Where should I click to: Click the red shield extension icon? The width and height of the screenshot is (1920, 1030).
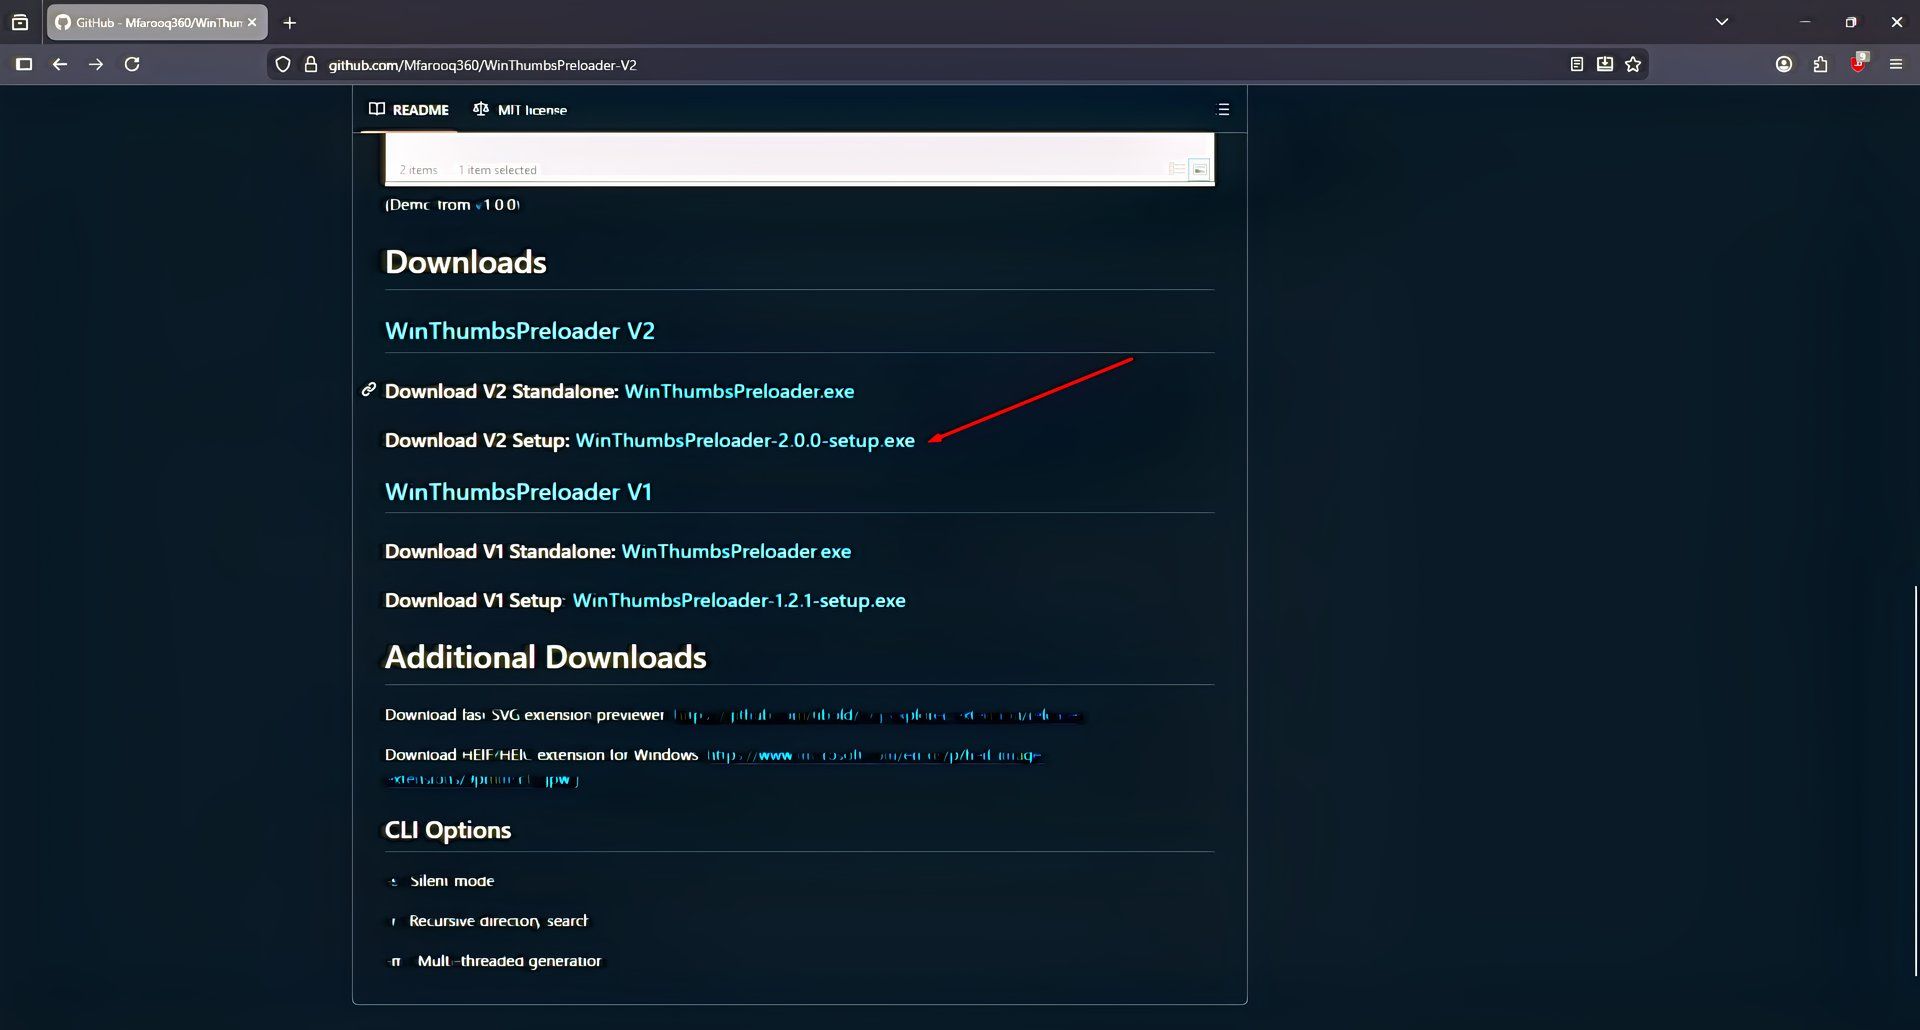click(1858, 63)
